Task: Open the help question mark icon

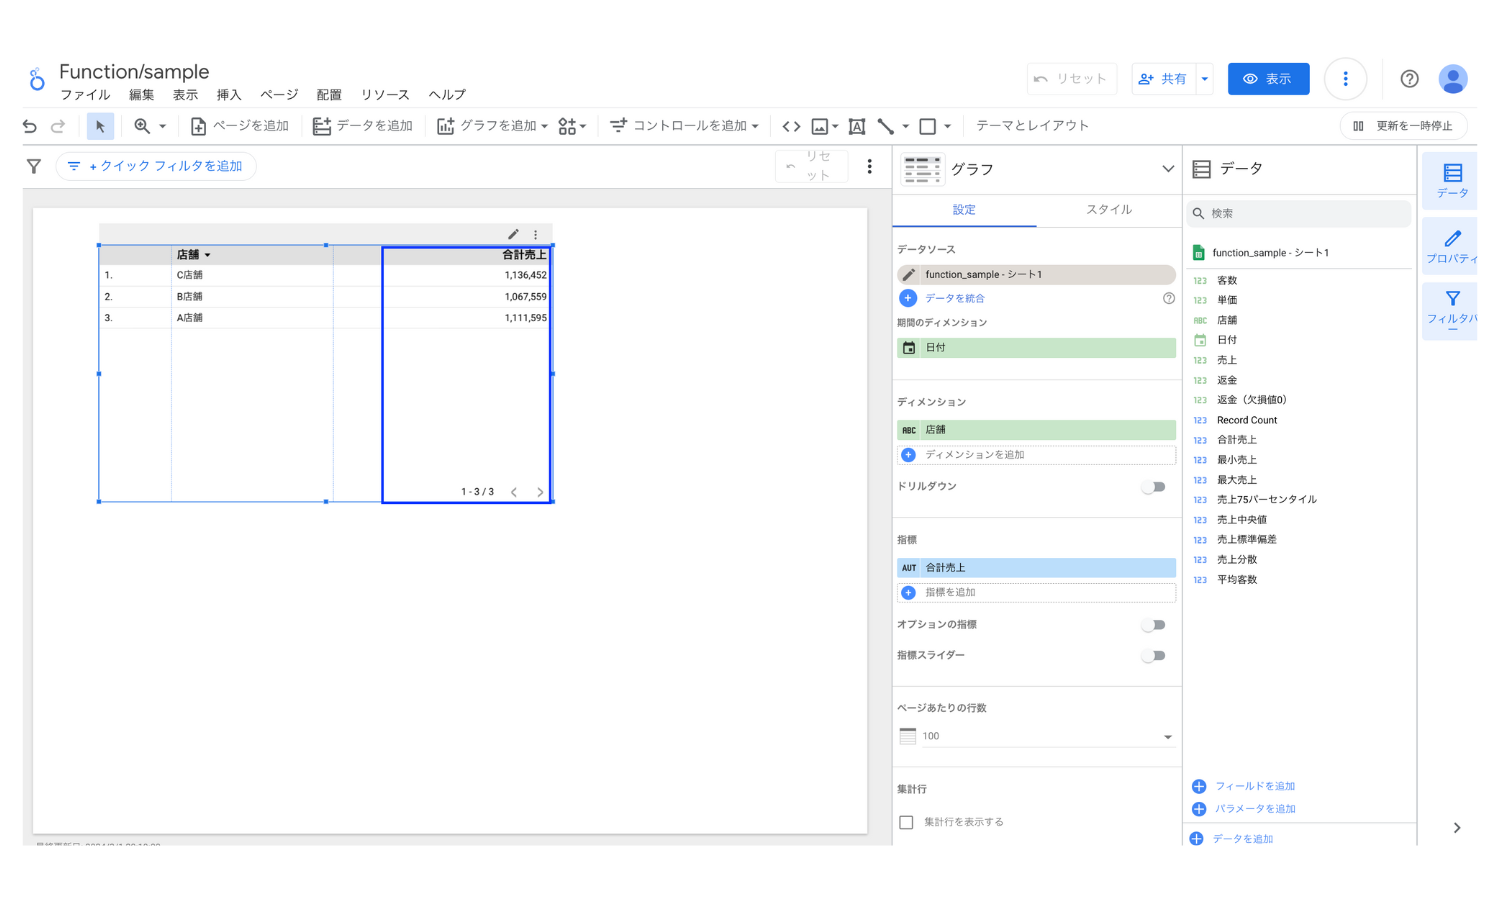Action: (1409, 79)
